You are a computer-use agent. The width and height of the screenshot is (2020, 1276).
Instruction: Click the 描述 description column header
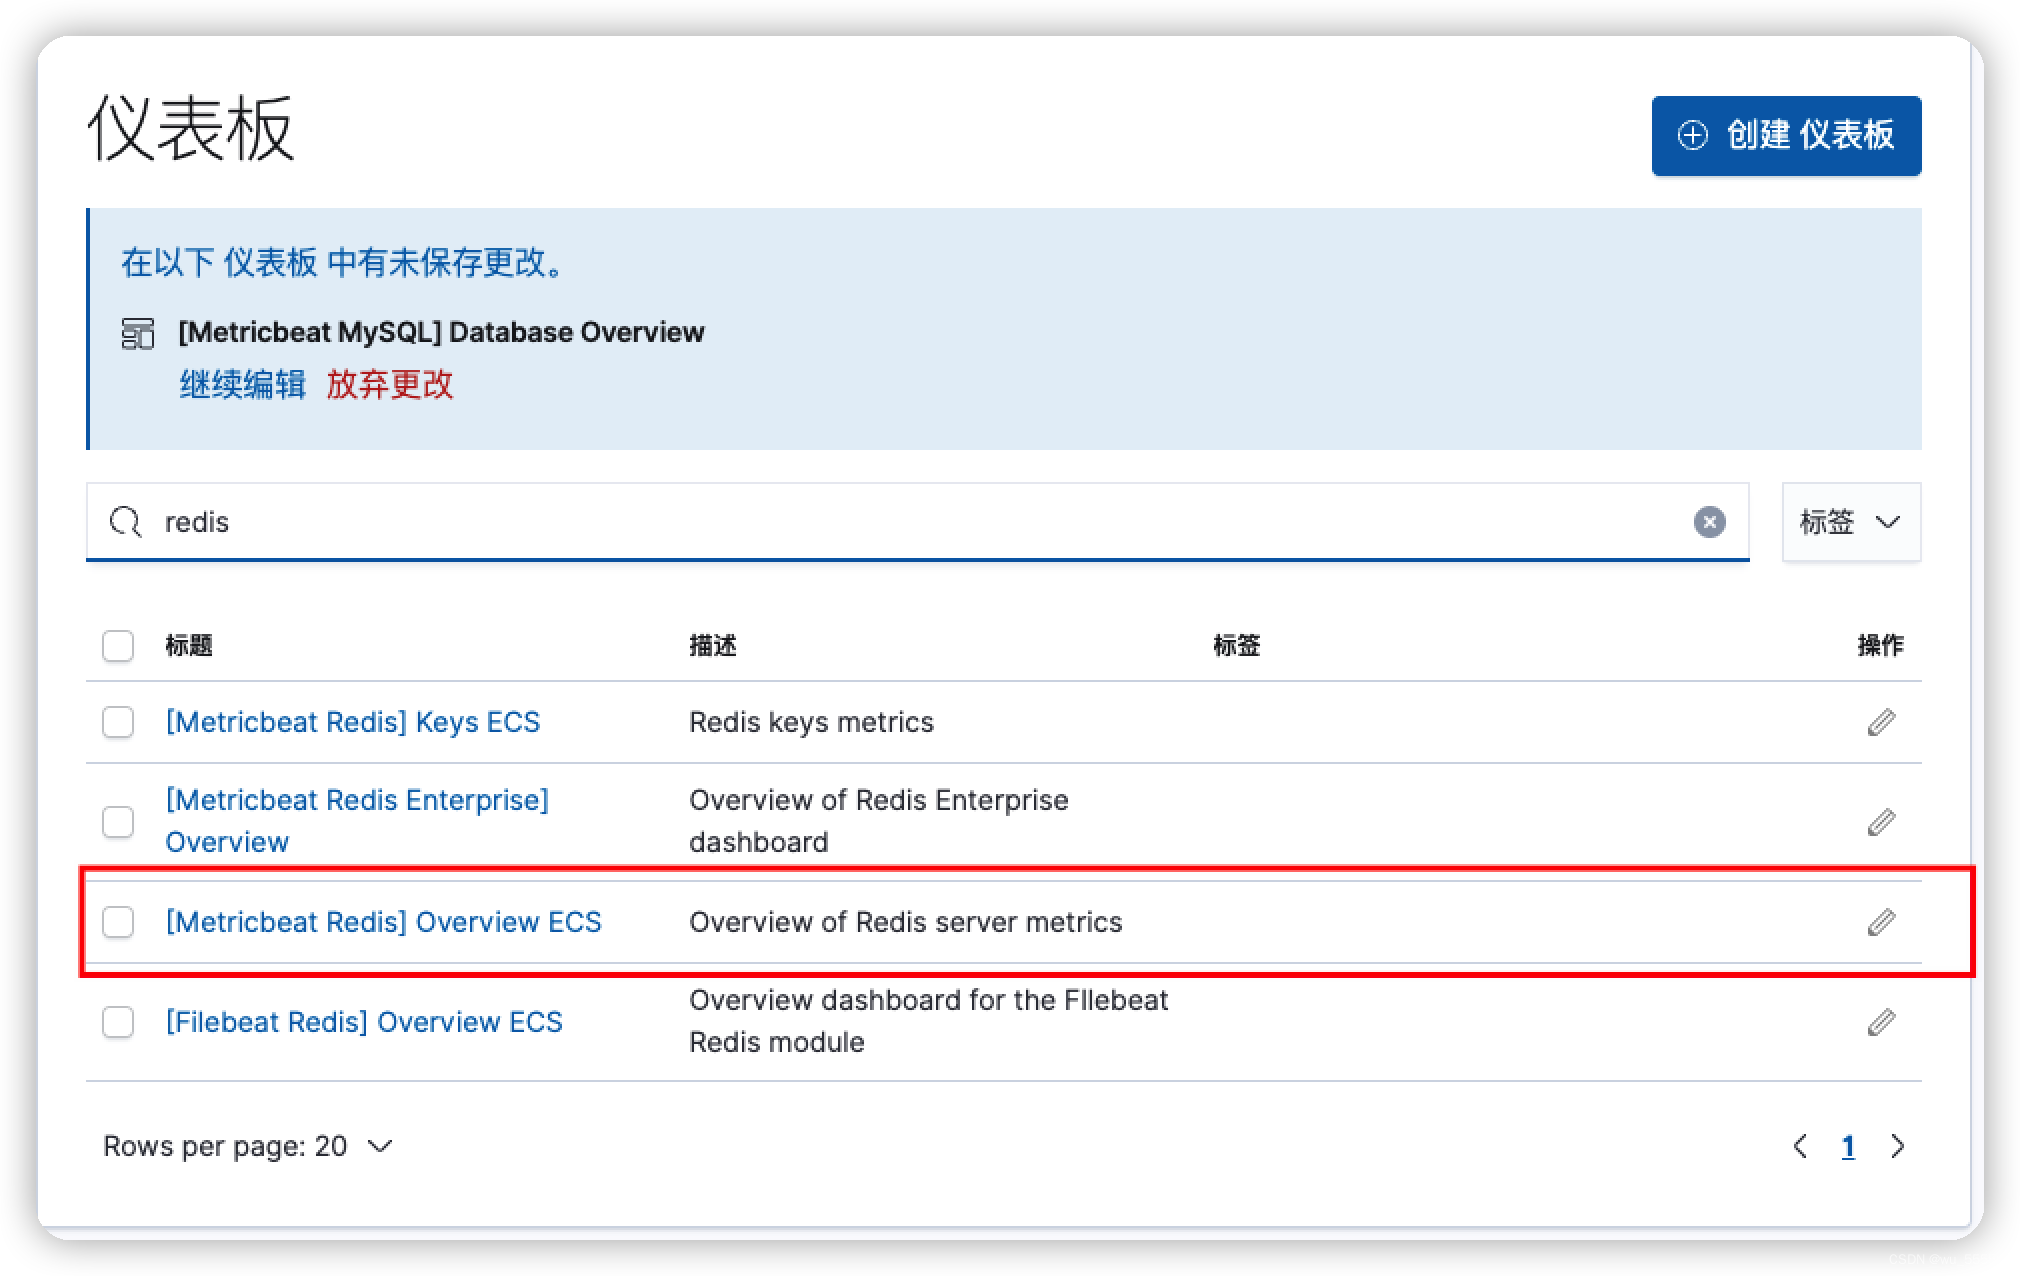coord(713,645)
